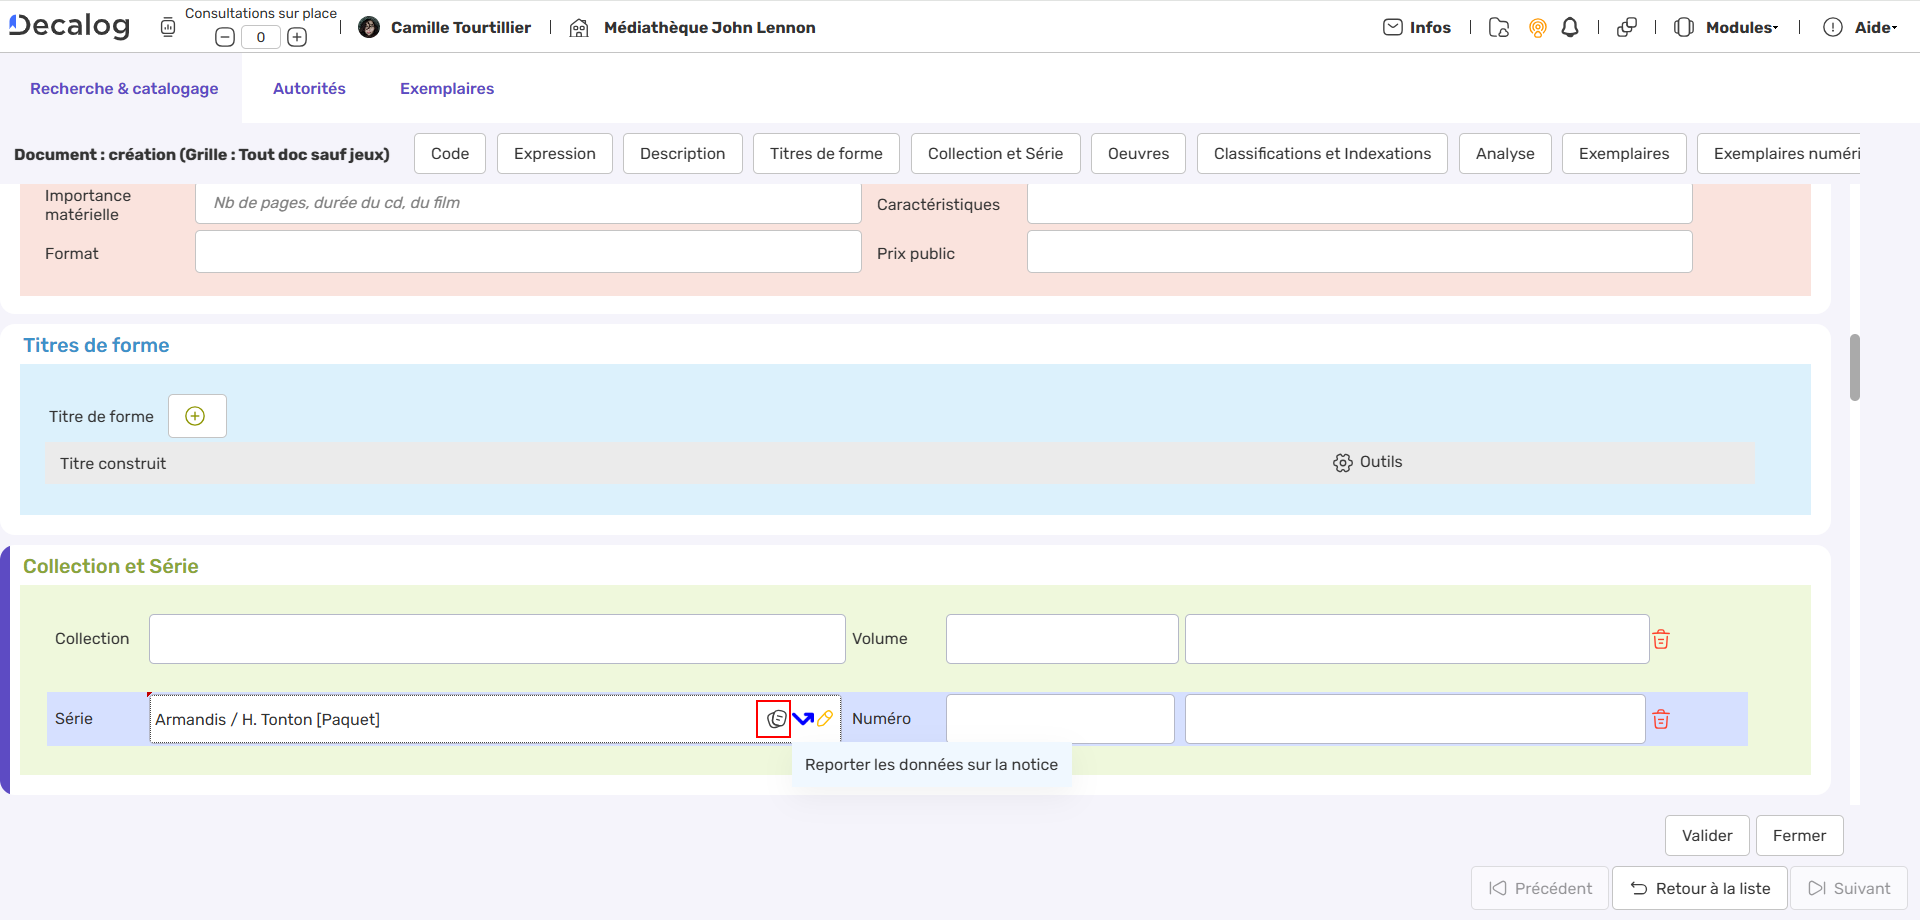Delete the Collection row with trash icon

coord(1661,639)
